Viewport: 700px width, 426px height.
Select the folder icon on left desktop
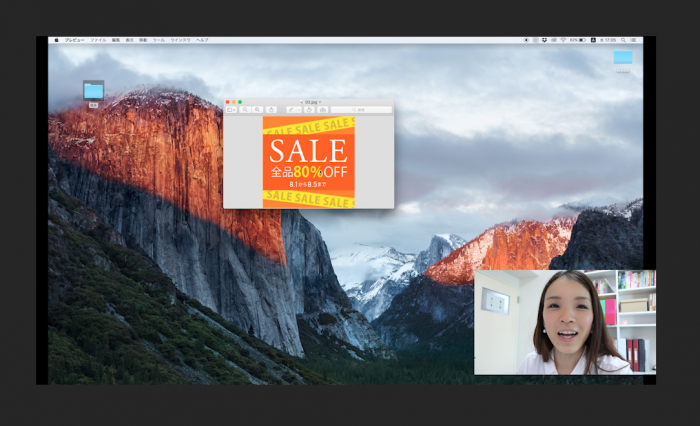pyautogui.click(x=93, y=91)
